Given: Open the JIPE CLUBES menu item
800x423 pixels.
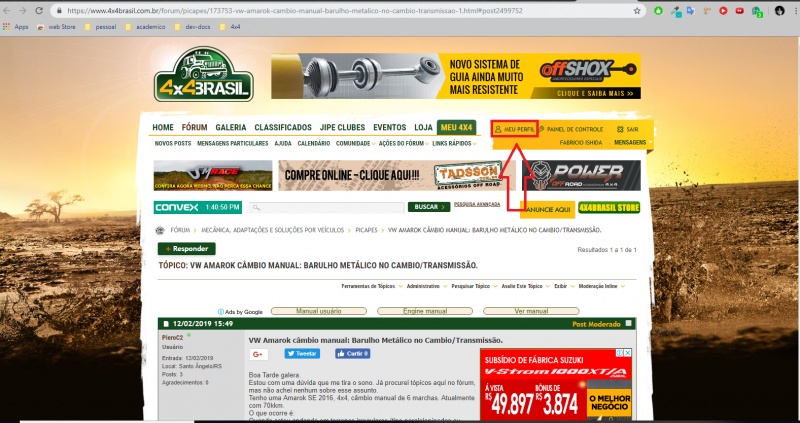Looking at the screenshot, I should pyautogui.click(x=342, y=128).
